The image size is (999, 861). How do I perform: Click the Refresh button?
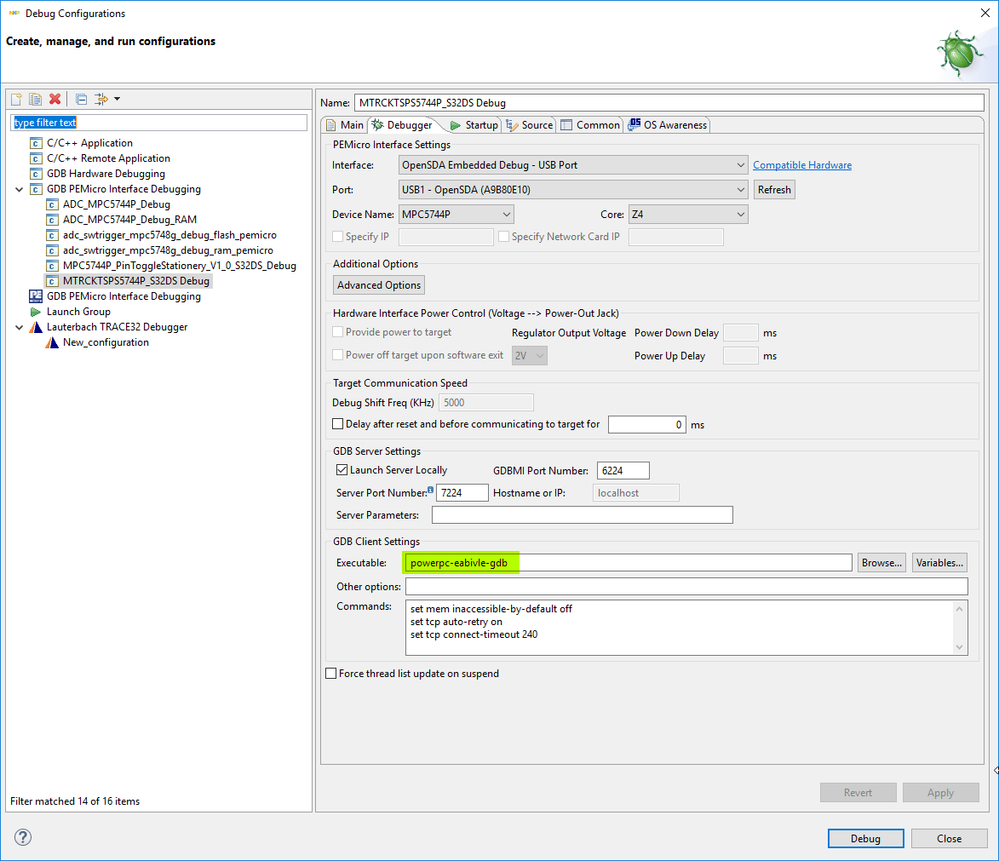pos(774,189)
